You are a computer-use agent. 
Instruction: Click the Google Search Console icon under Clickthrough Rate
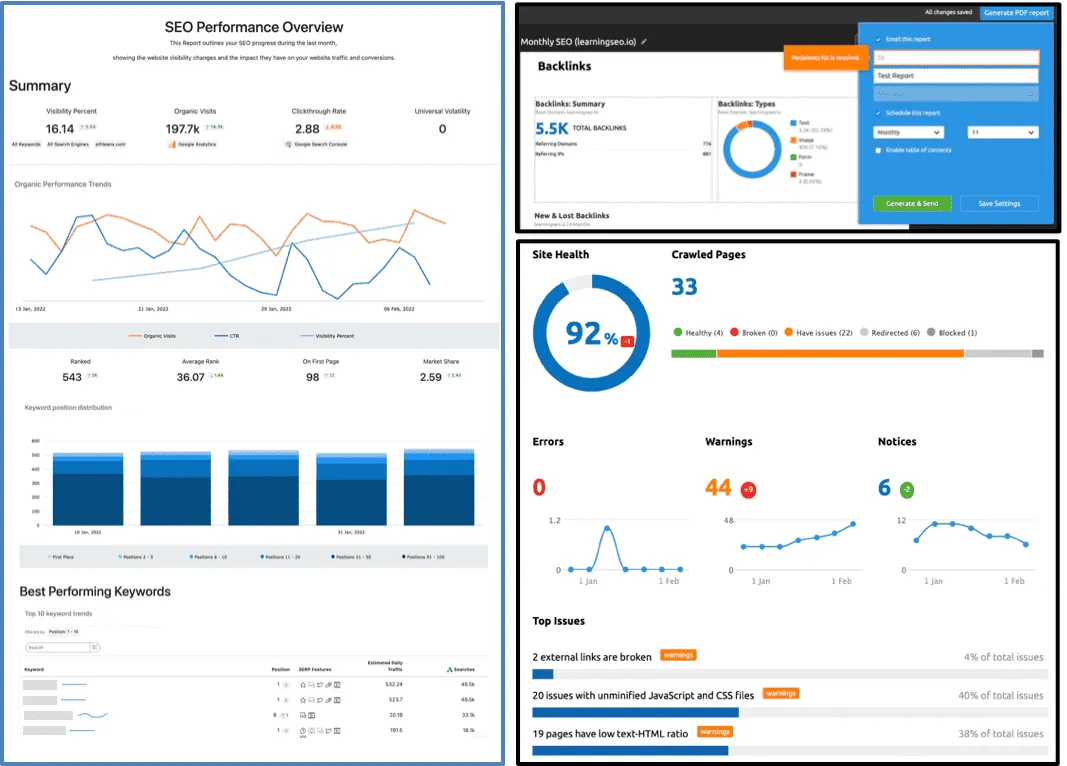tap(290, 144)
